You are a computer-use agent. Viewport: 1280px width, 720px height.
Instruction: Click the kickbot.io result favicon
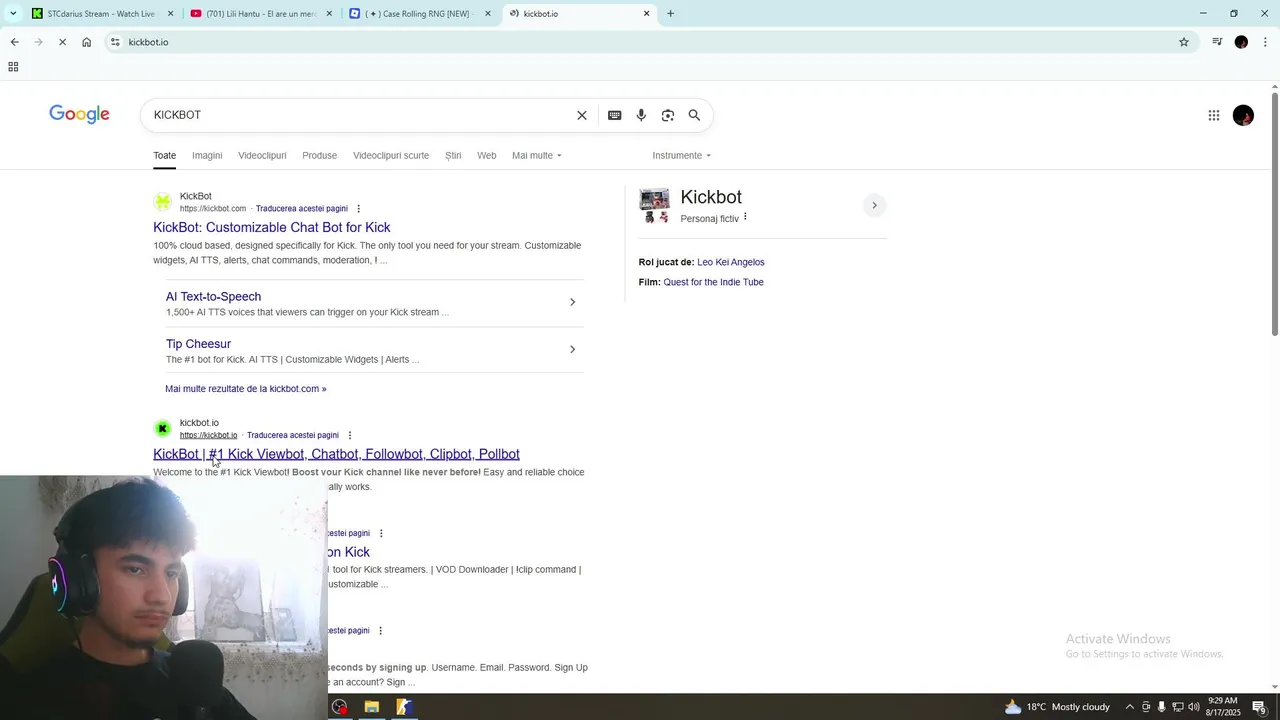pos(162,429)
